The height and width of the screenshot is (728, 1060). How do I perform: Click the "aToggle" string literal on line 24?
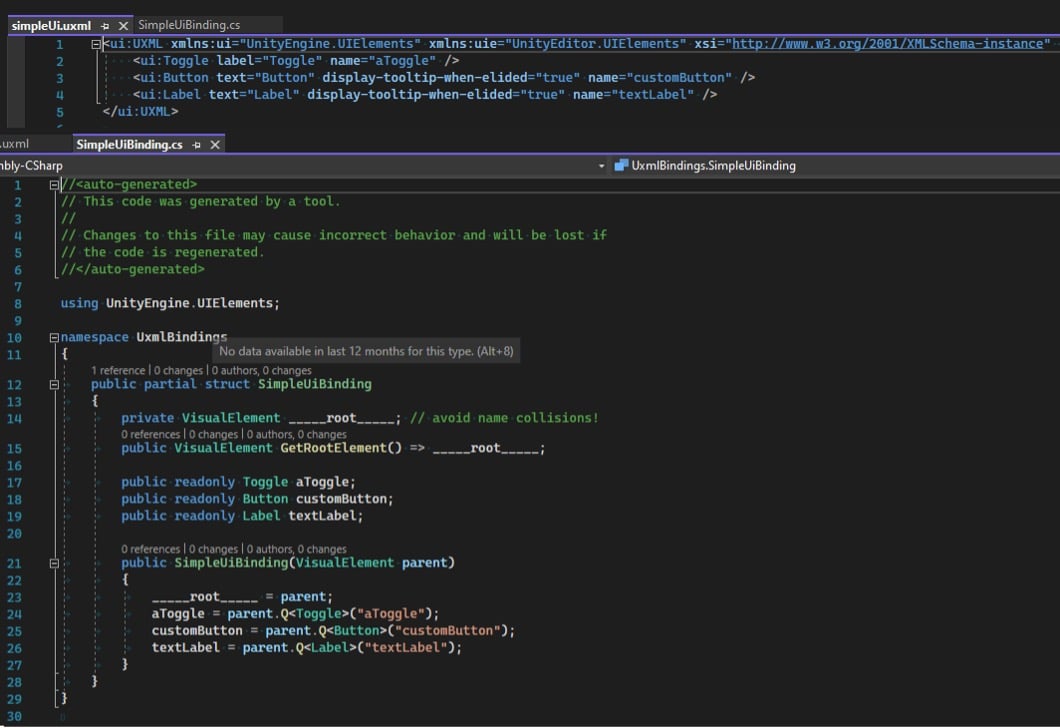391,614
